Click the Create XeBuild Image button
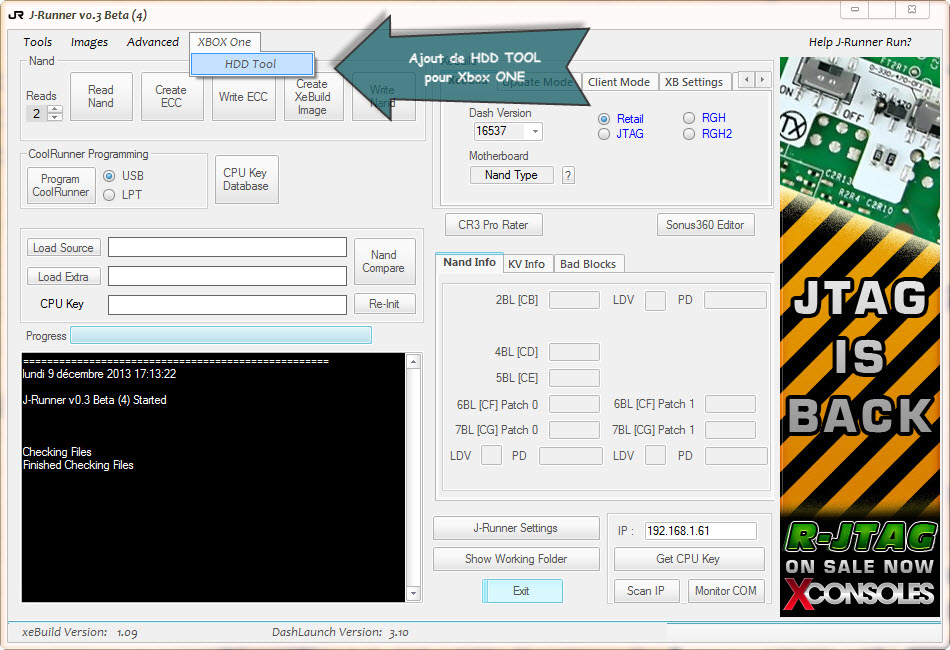This screenshot has height=650, width=950. click(x=313, y=96)
